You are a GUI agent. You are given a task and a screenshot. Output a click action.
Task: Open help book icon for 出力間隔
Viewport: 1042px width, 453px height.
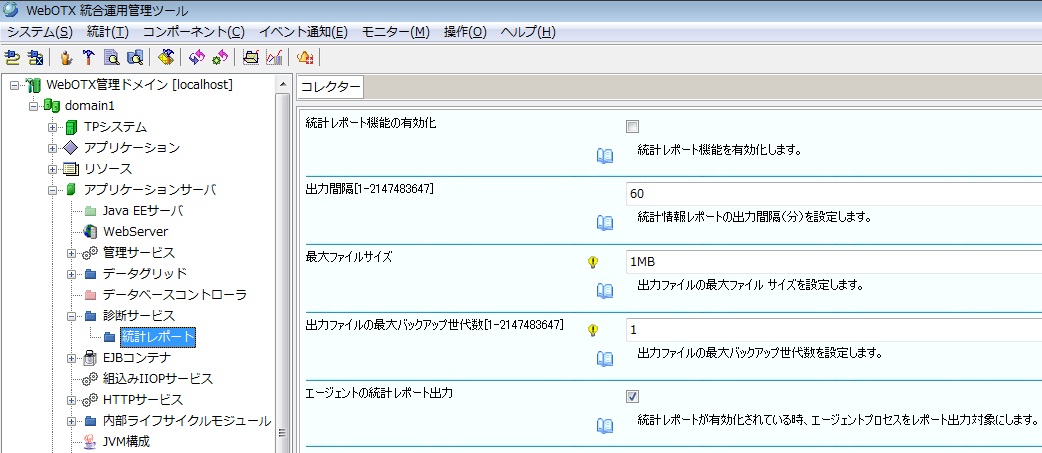[x=604, y=222]
